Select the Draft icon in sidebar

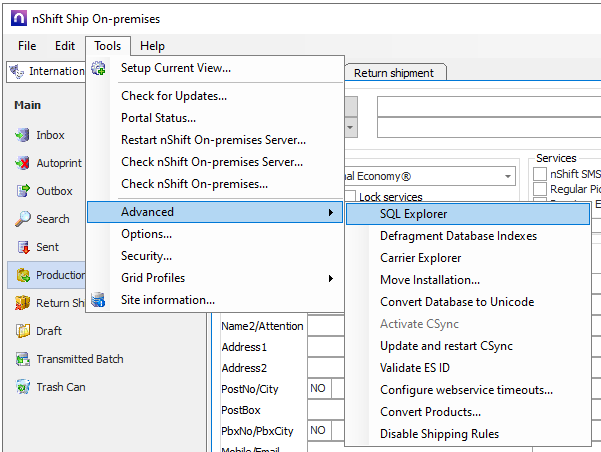[23, 331]
